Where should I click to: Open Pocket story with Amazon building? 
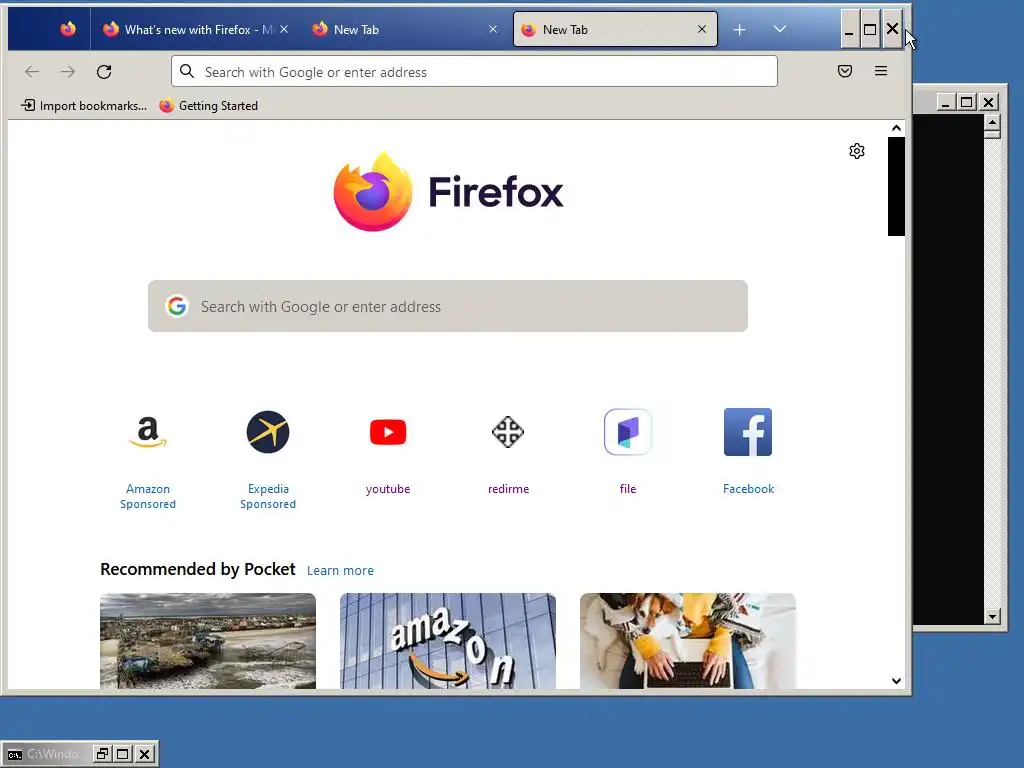448,641
